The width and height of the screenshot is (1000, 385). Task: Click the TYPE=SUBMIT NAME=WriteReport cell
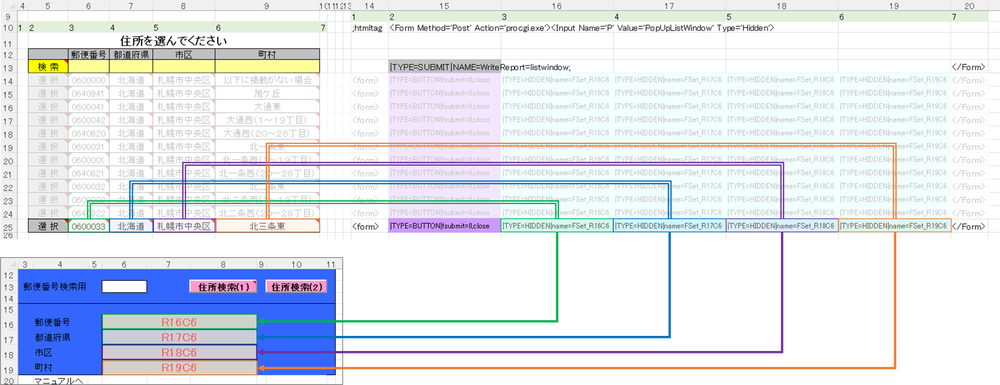click(x=445, y=67)
